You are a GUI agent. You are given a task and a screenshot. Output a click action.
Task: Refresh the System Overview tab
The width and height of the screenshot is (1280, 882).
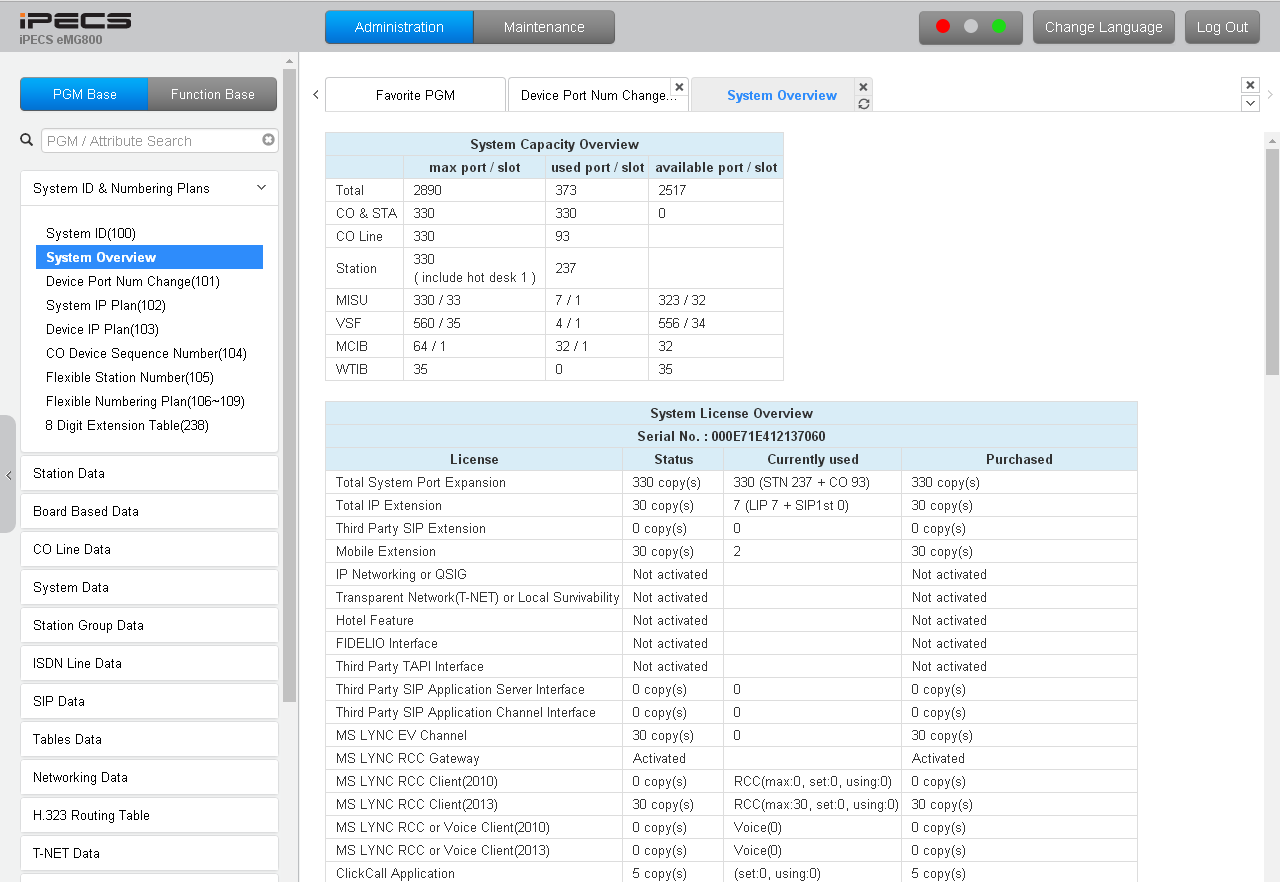[x=864, y=104]
